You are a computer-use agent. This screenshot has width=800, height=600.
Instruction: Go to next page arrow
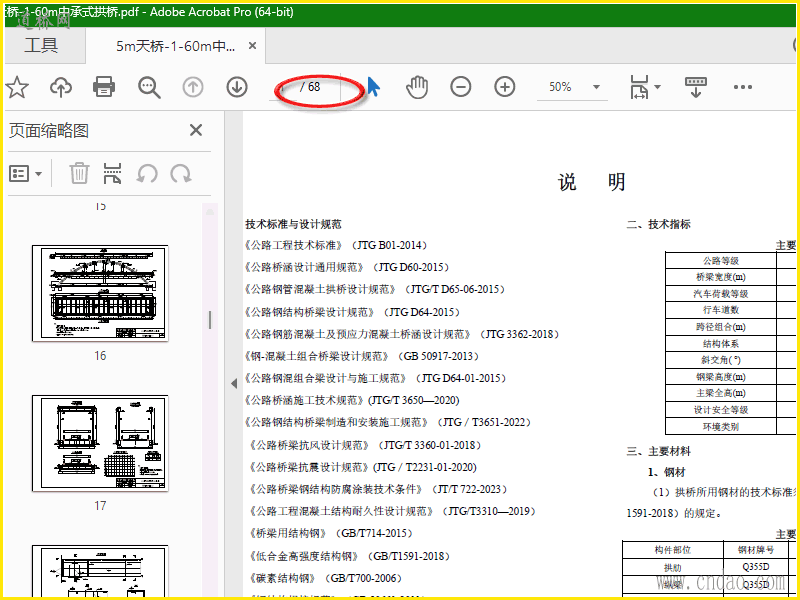[237, 87]
